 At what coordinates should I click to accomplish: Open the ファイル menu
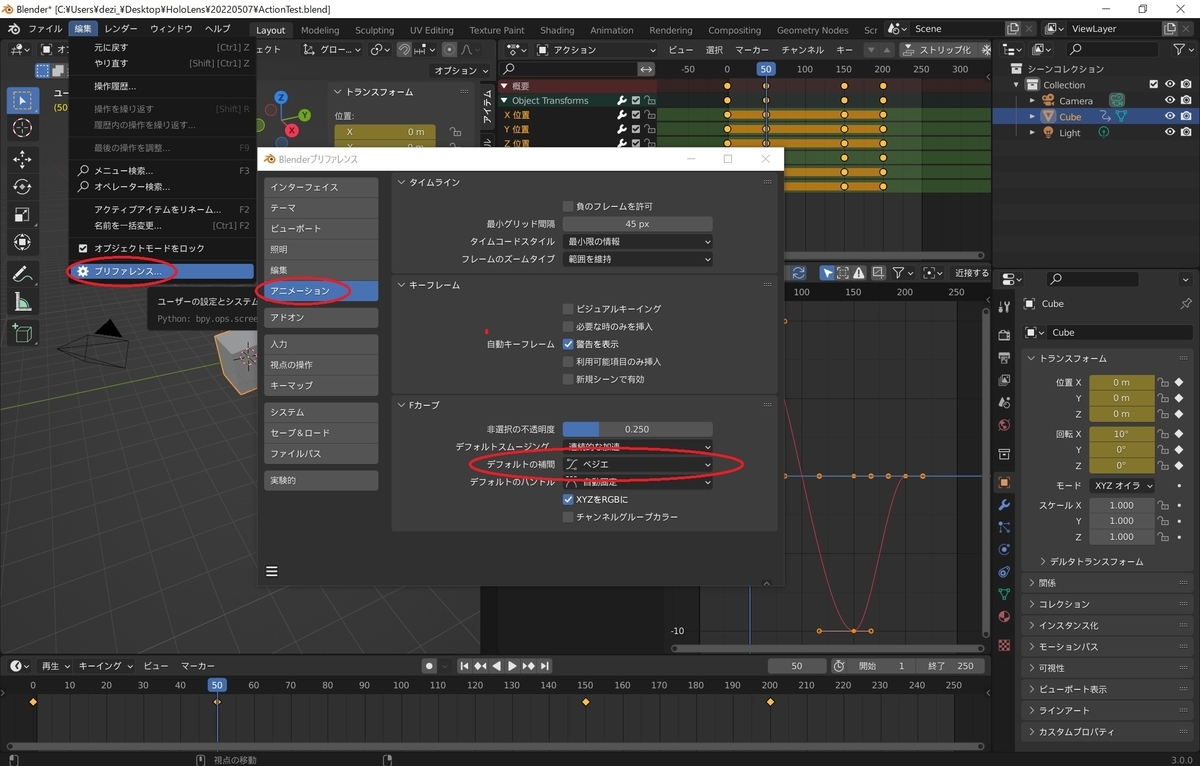[45, 29]
